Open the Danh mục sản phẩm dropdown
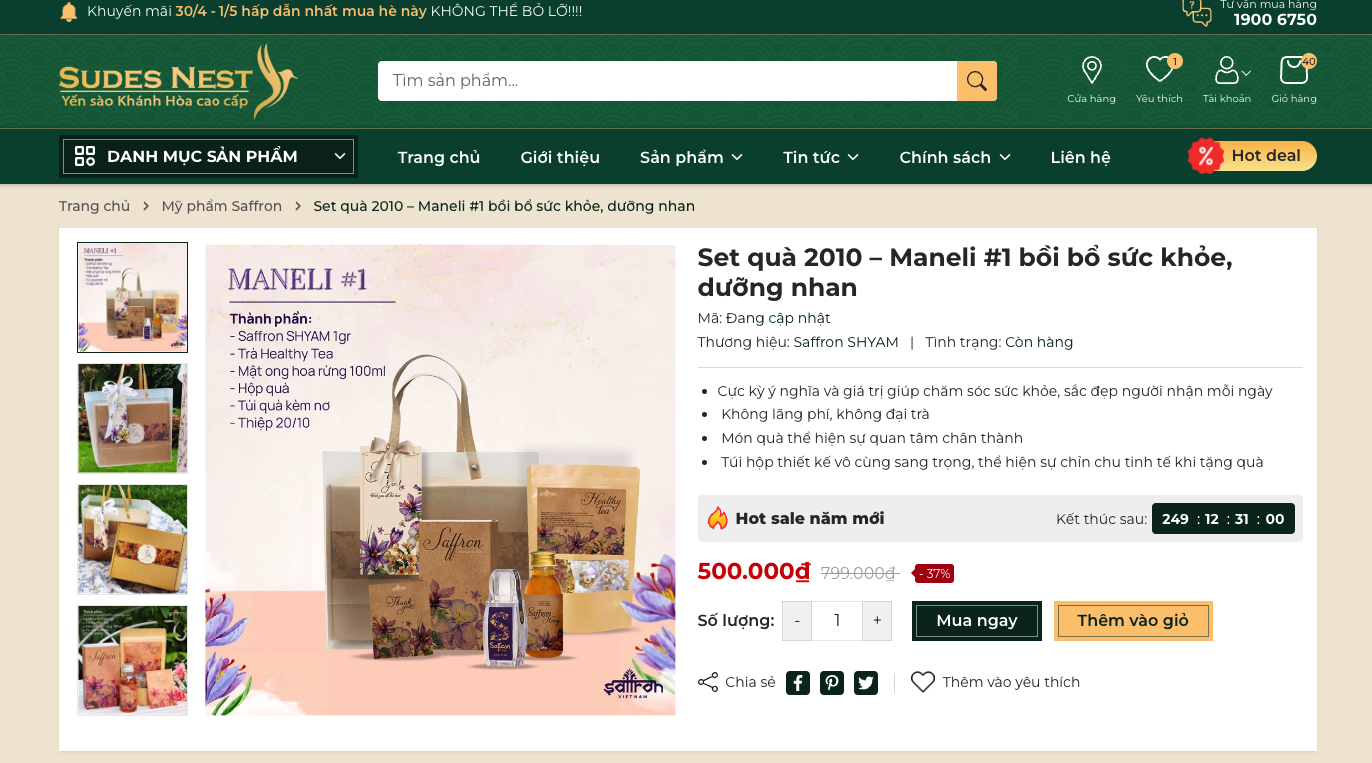The height and width of the screenshot is (763, 1372). 209,156
